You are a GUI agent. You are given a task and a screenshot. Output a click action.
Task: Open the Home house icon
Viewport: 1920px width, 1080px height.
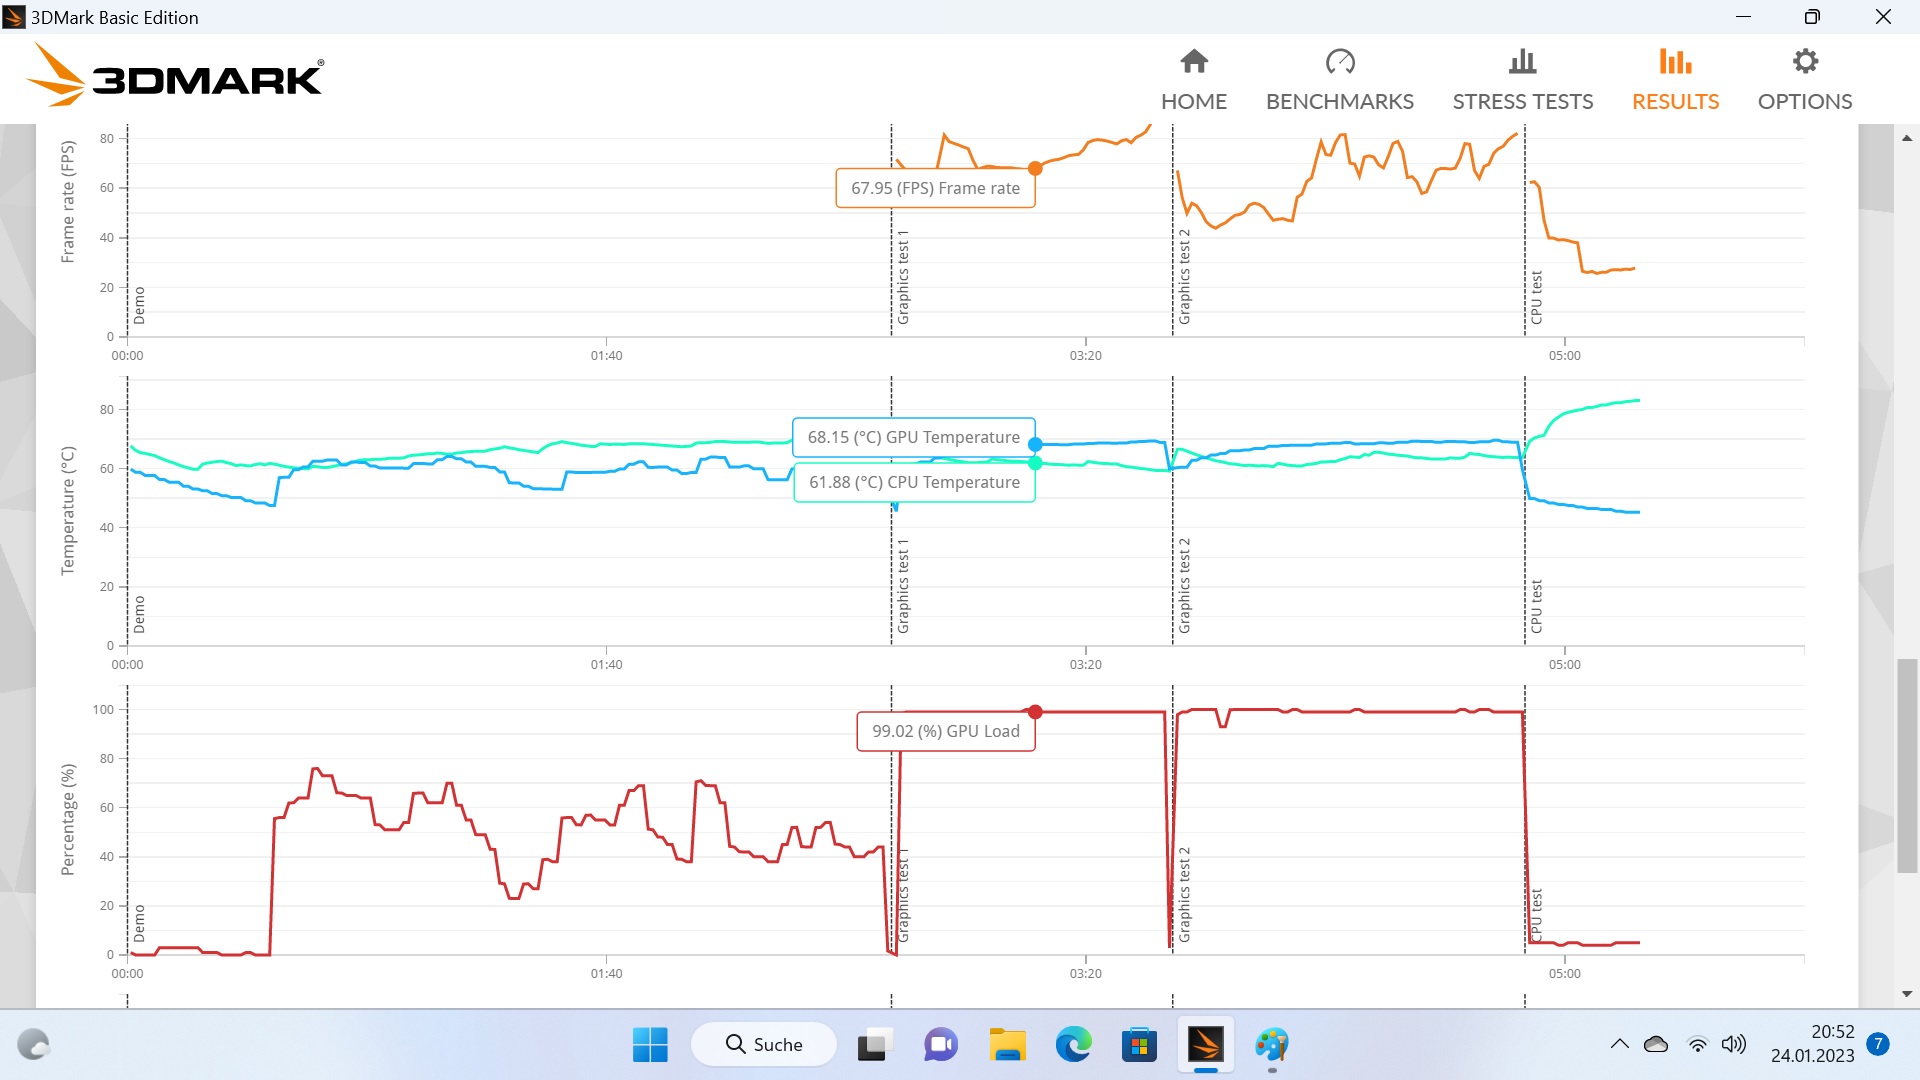click(1194, 62)
